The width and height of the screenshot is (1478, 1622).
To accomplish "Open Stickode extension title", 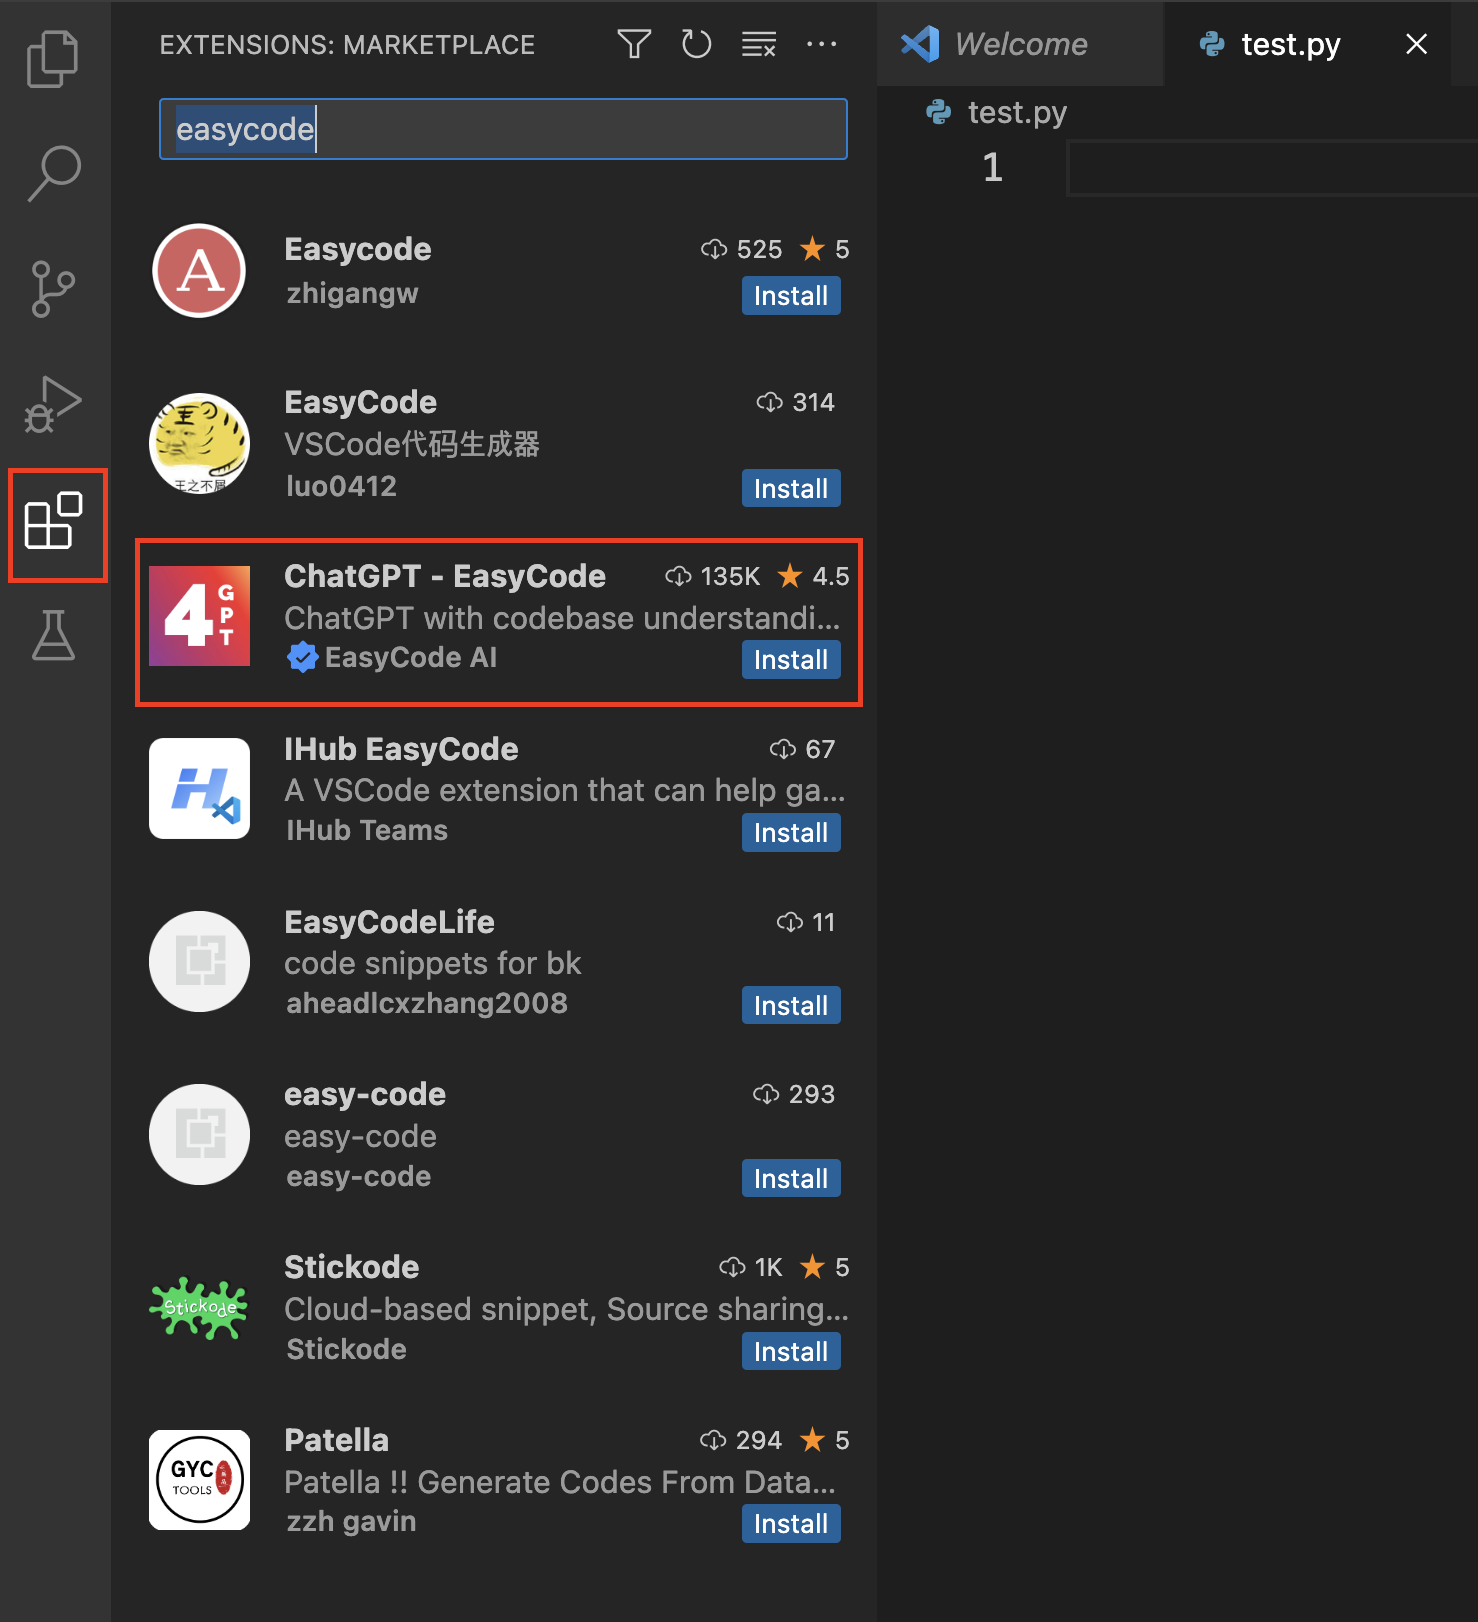I will click(352, 1267).
